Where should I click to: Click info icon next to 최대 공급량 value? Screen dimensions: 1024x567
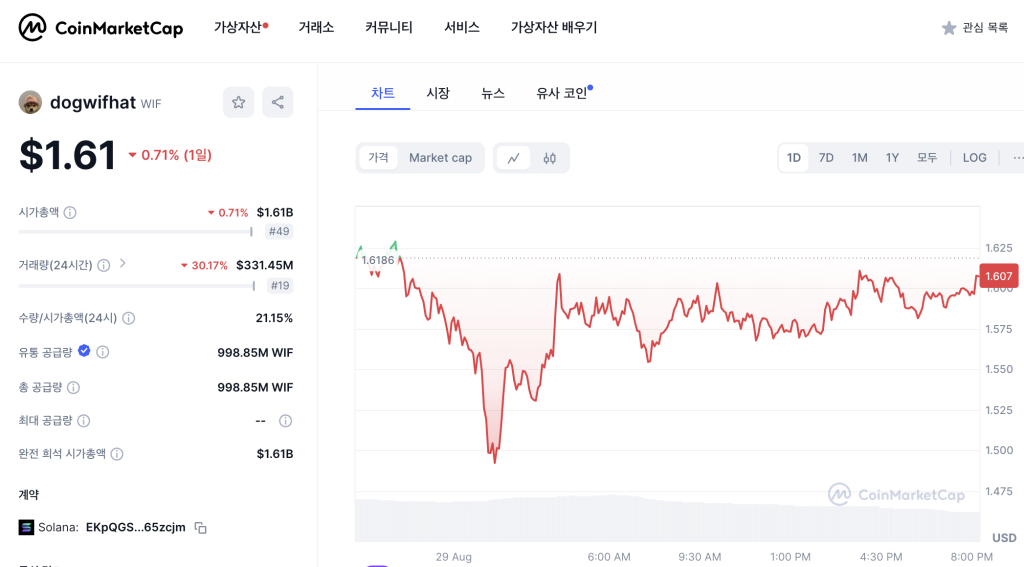pos(285,421)
